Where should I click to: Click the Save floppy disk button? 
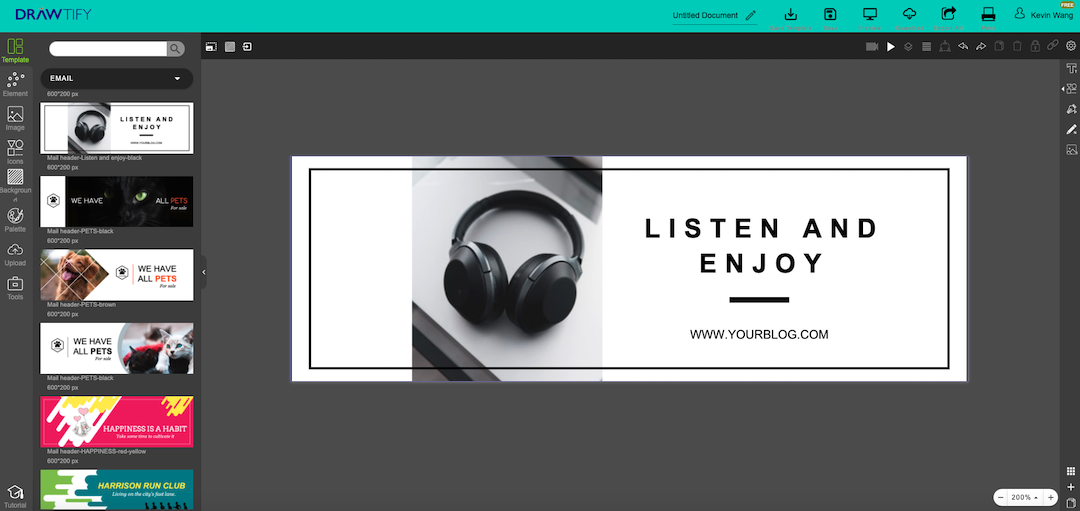[x=831, y=19]
